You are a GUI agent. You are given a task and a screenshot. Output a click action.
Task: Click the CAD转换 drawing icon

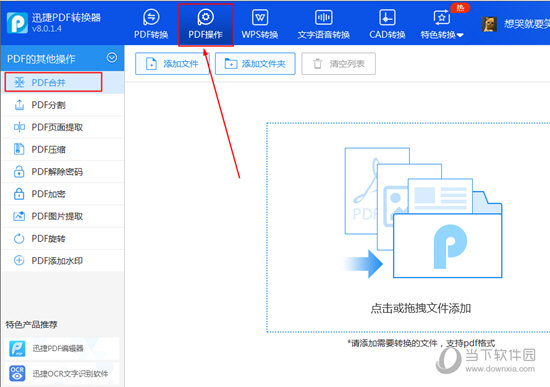click(x=387, y=17)
